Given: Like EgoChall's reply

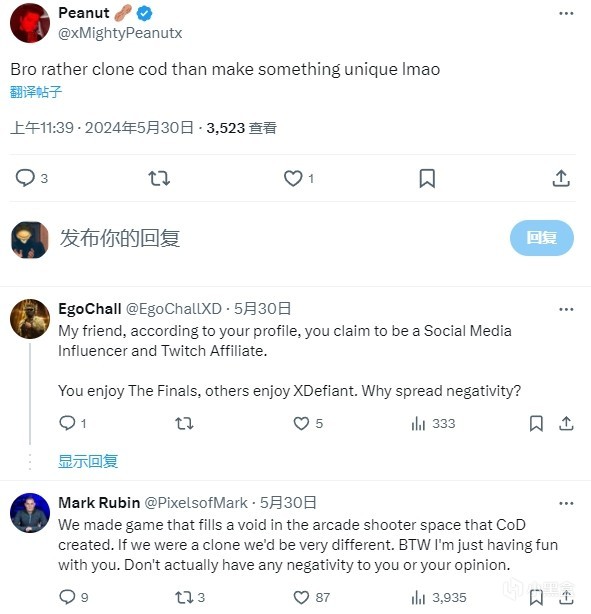Looking at the screenshot, I should (301, 423).
